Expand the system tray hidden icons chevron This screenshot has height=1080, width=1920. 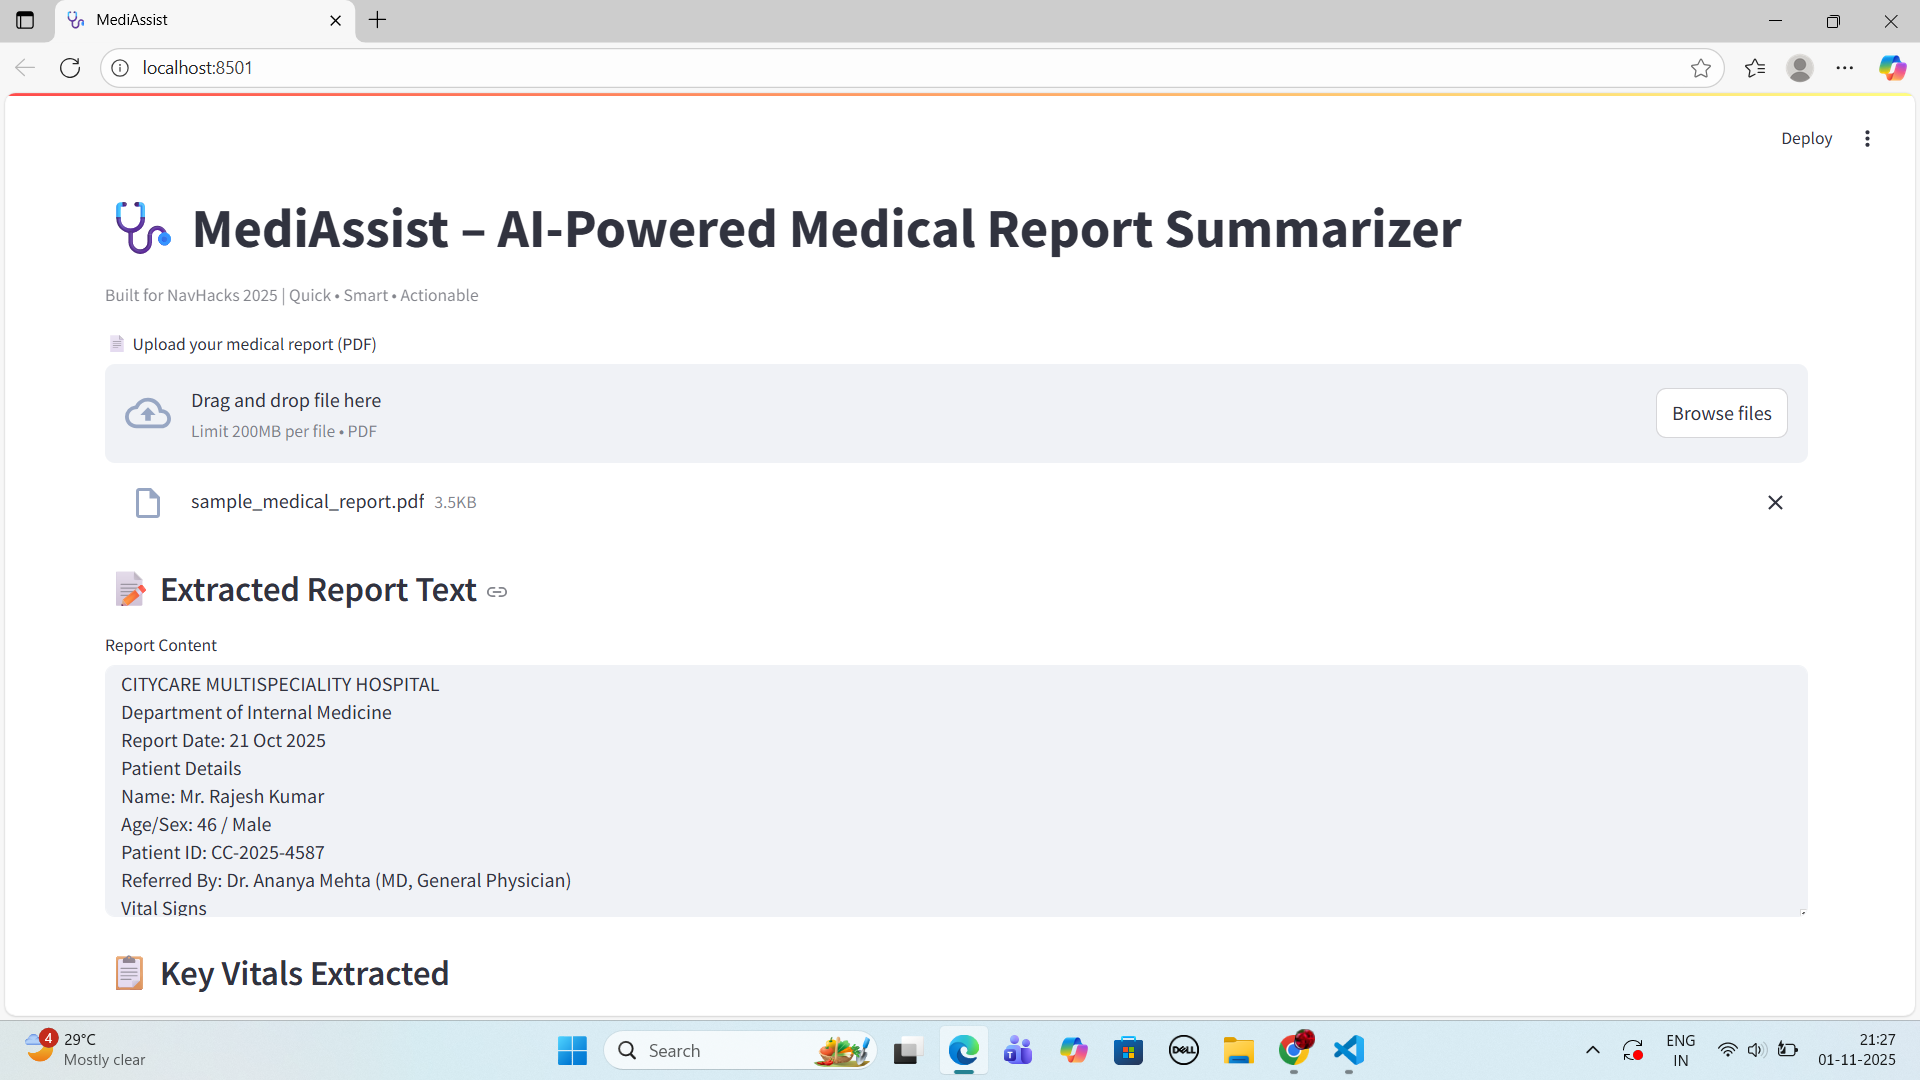click(x=1592, y=1050)
